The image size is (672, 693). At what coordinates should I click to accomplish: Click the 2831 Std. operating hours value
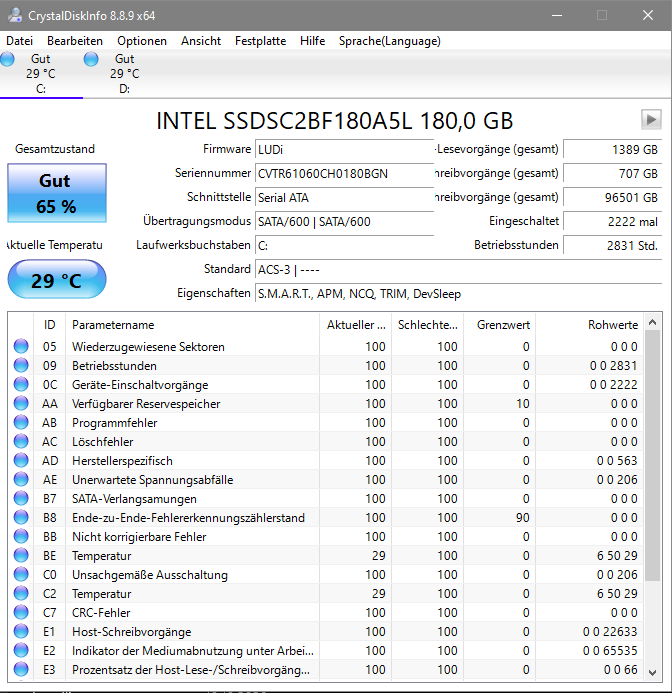pyautogui.click(x=612, y=245)
